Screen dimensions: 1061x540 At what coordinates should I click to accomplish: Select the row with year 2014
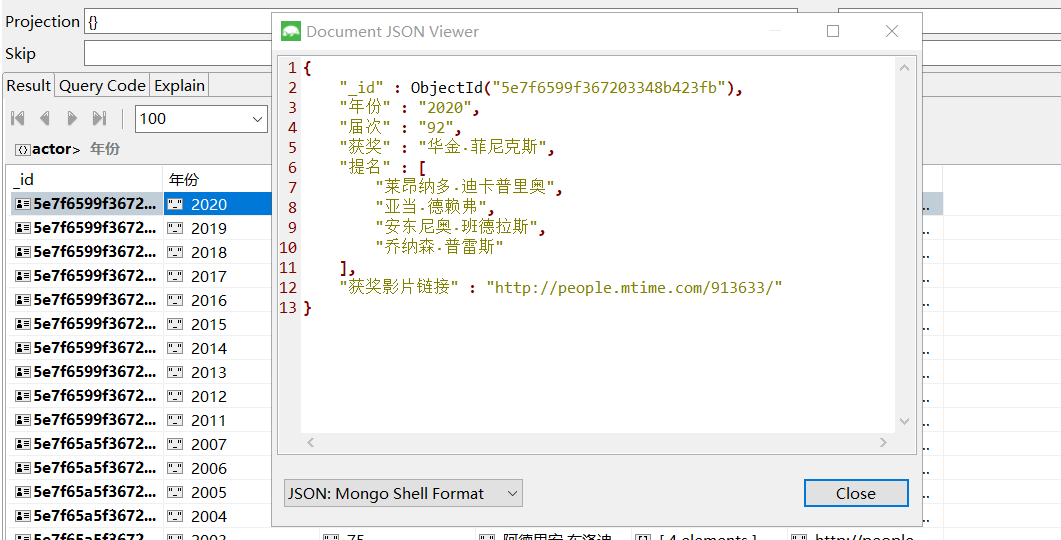pos(141,348)
